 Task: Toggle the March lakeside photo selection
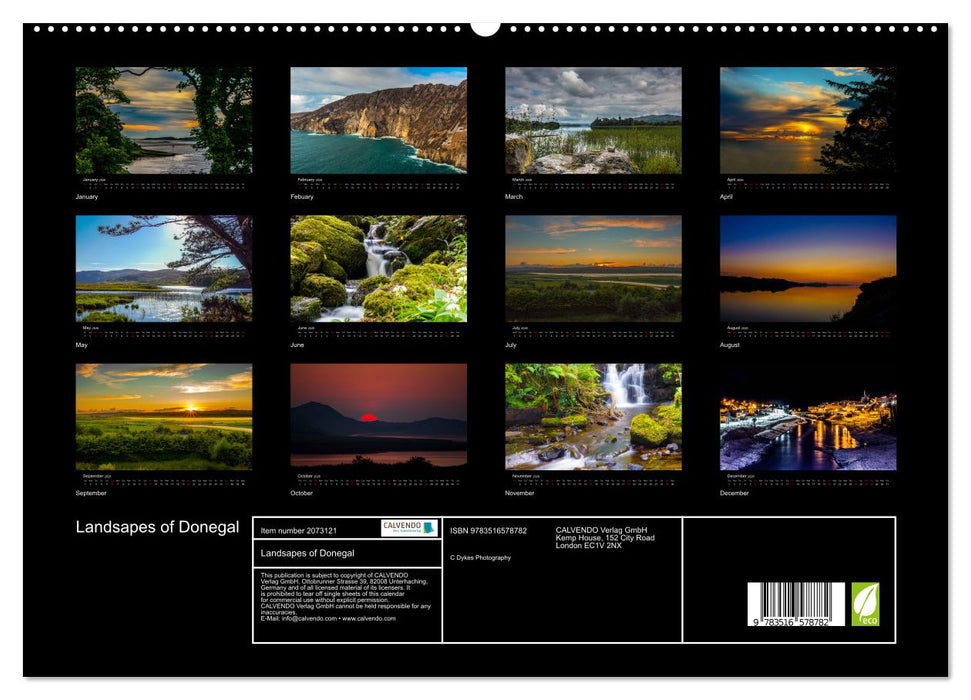[590, 120]
